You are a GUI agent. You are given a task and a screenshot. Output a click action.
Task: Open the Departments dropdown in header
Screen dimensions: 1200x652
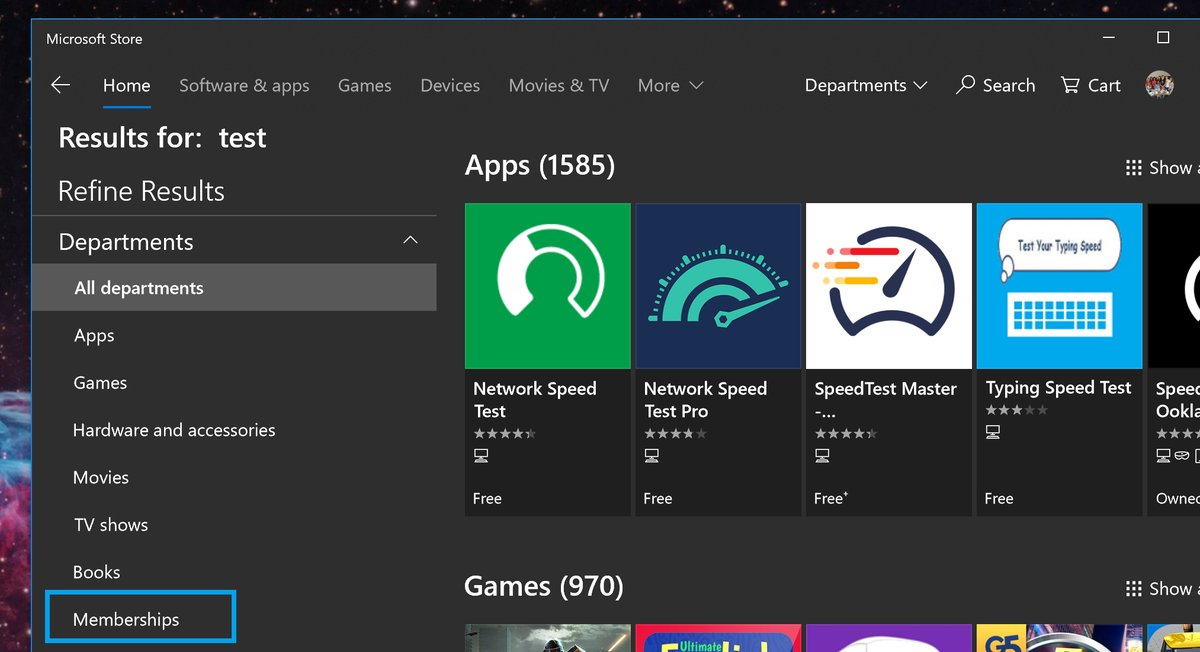[x=866, y=86]
